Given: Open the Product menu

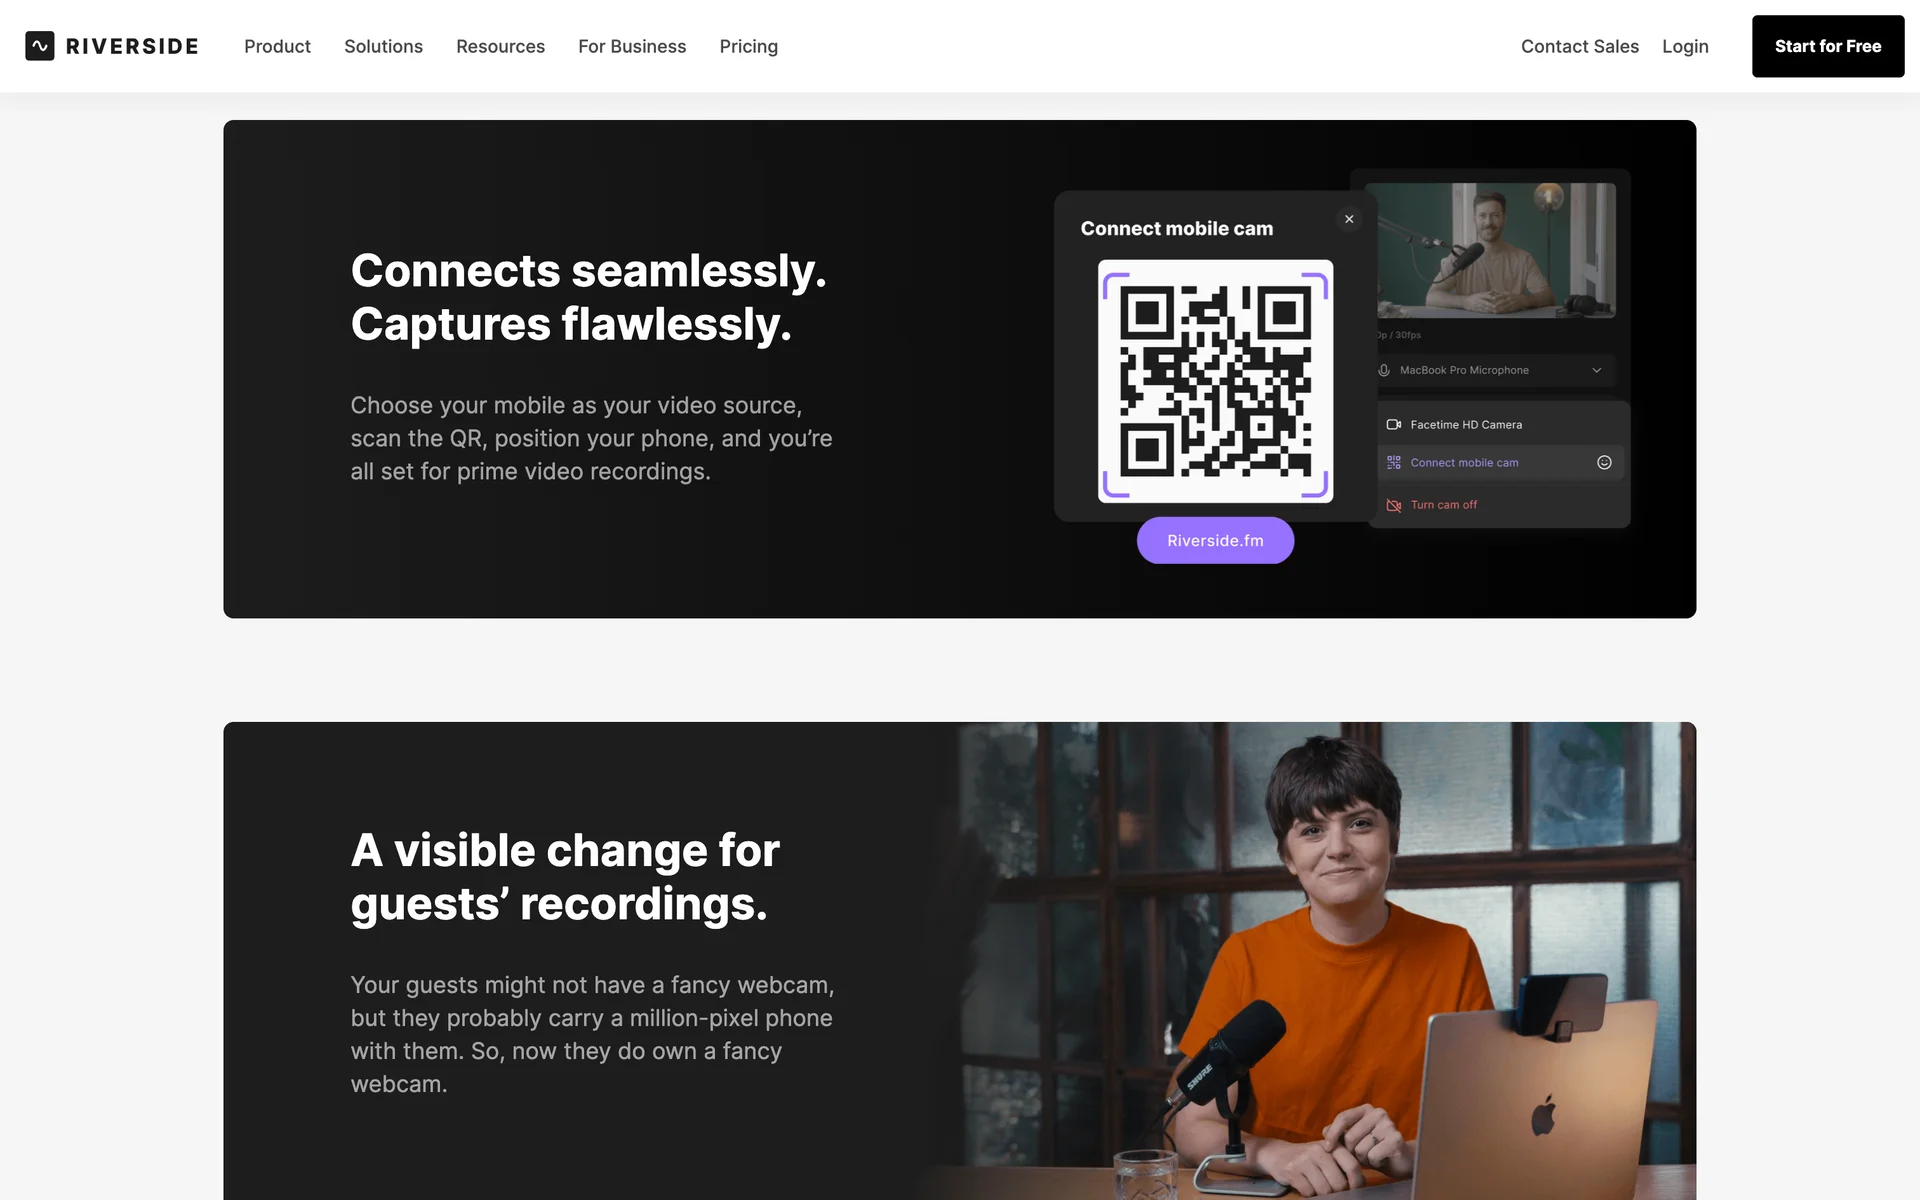Looking at the screenshot, I should click(277, 46).
